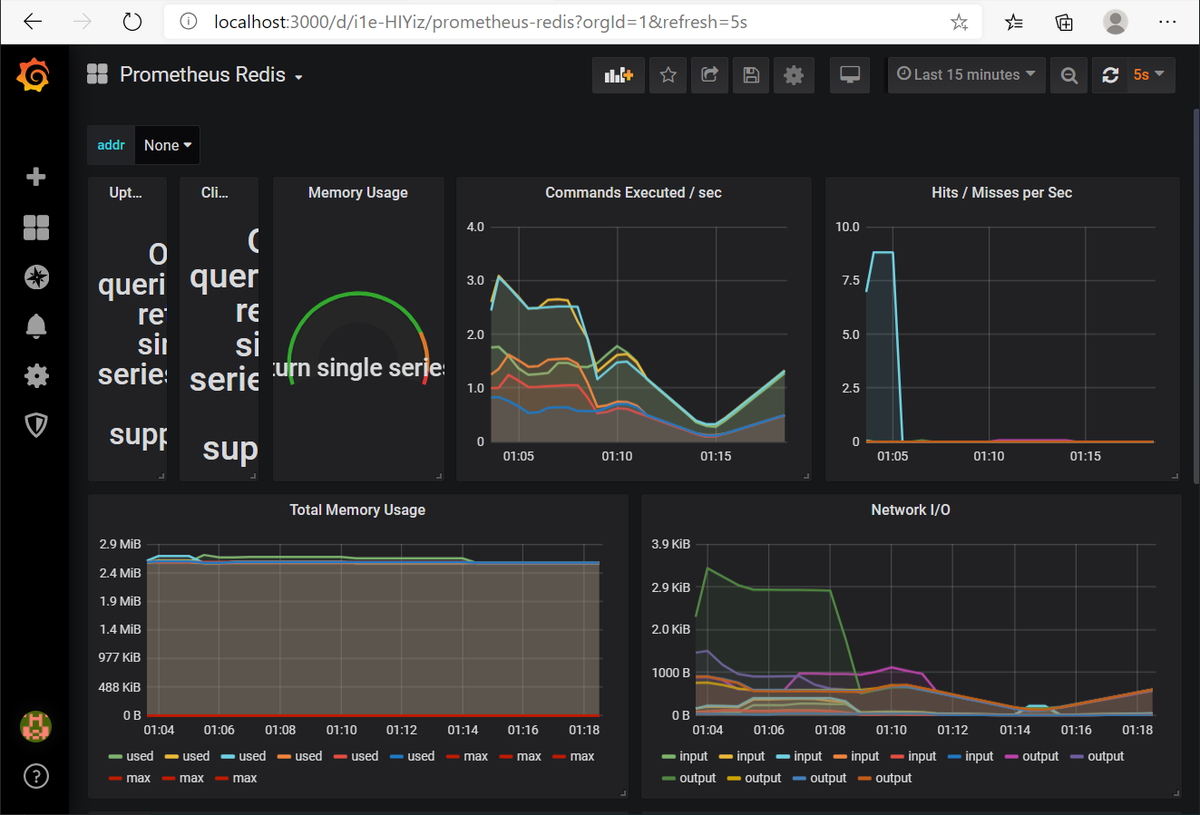Click the '1000 B' y-axis label
The image size is (1200, 815).
[671, 673]
